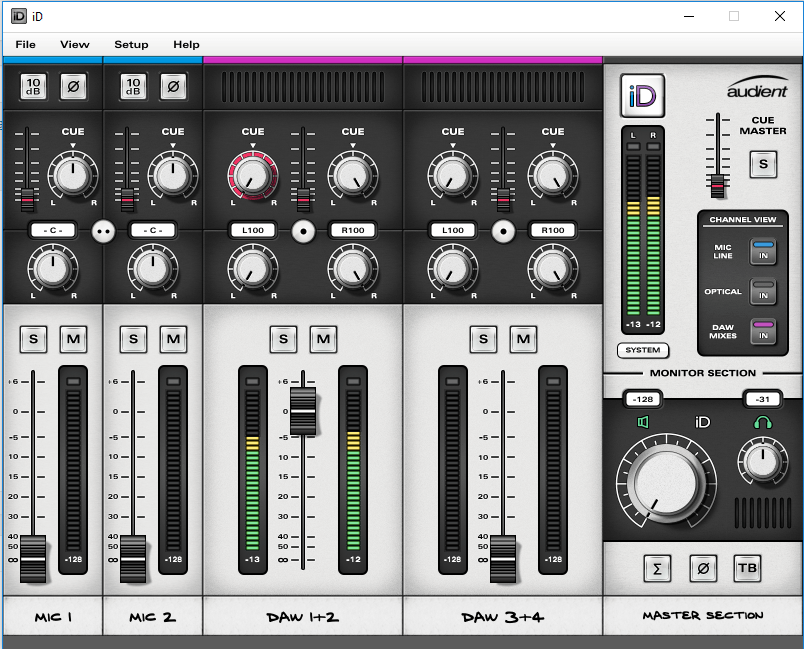Toggle the Optical channel view IN switch
This screenshot has width=804, height=649.
[764, 291]
